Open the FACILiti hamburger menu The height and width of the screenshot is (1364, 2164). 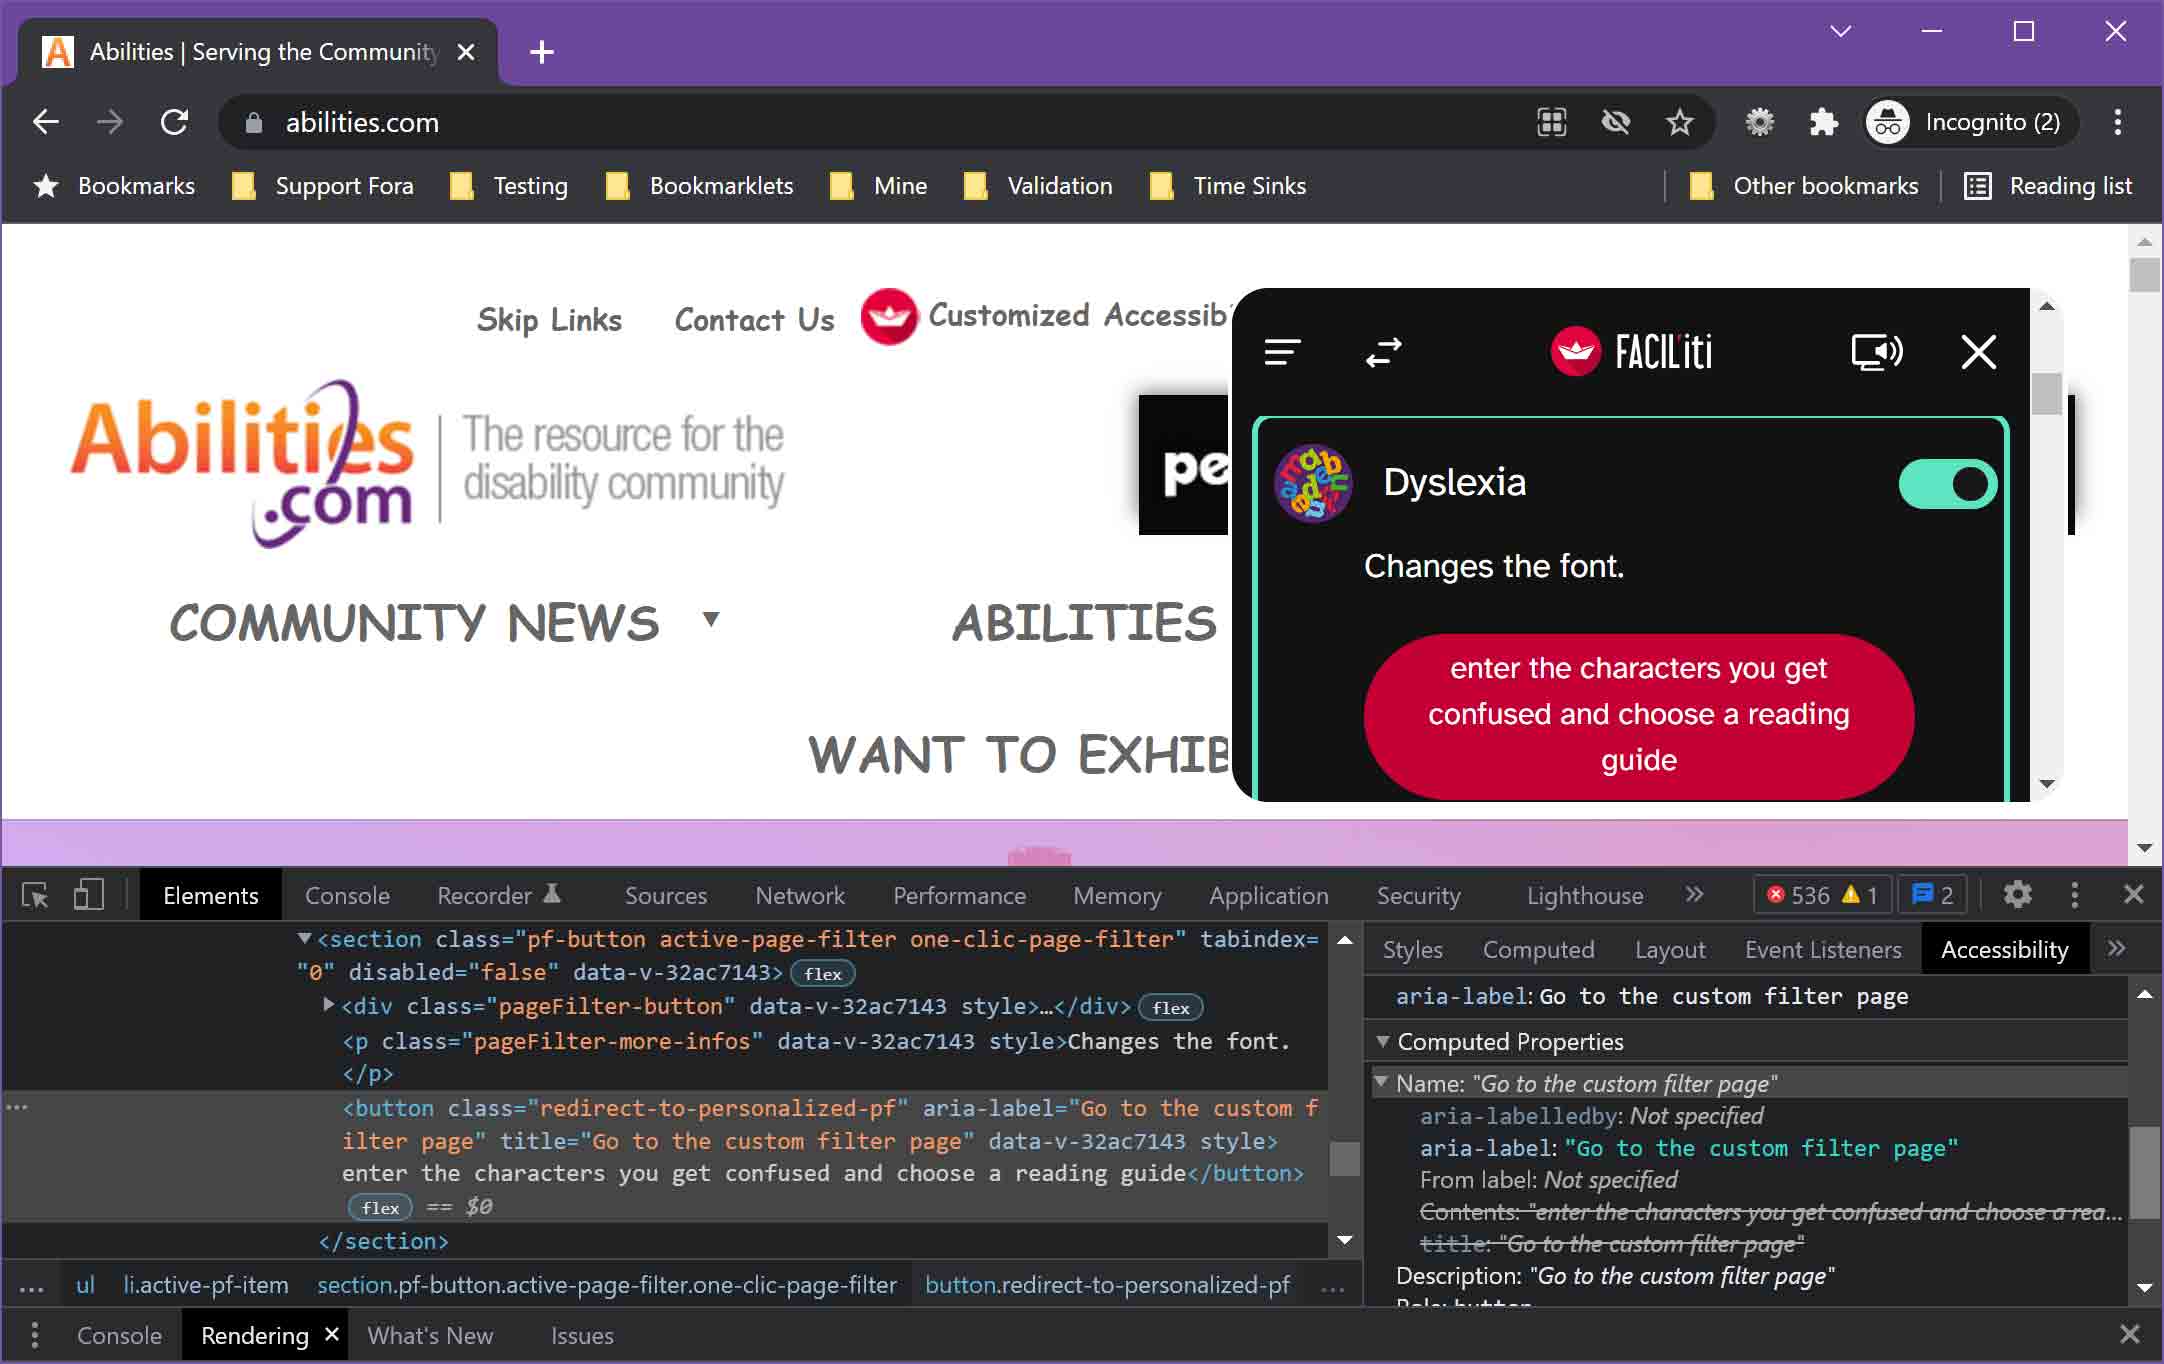pos(1282,352)
